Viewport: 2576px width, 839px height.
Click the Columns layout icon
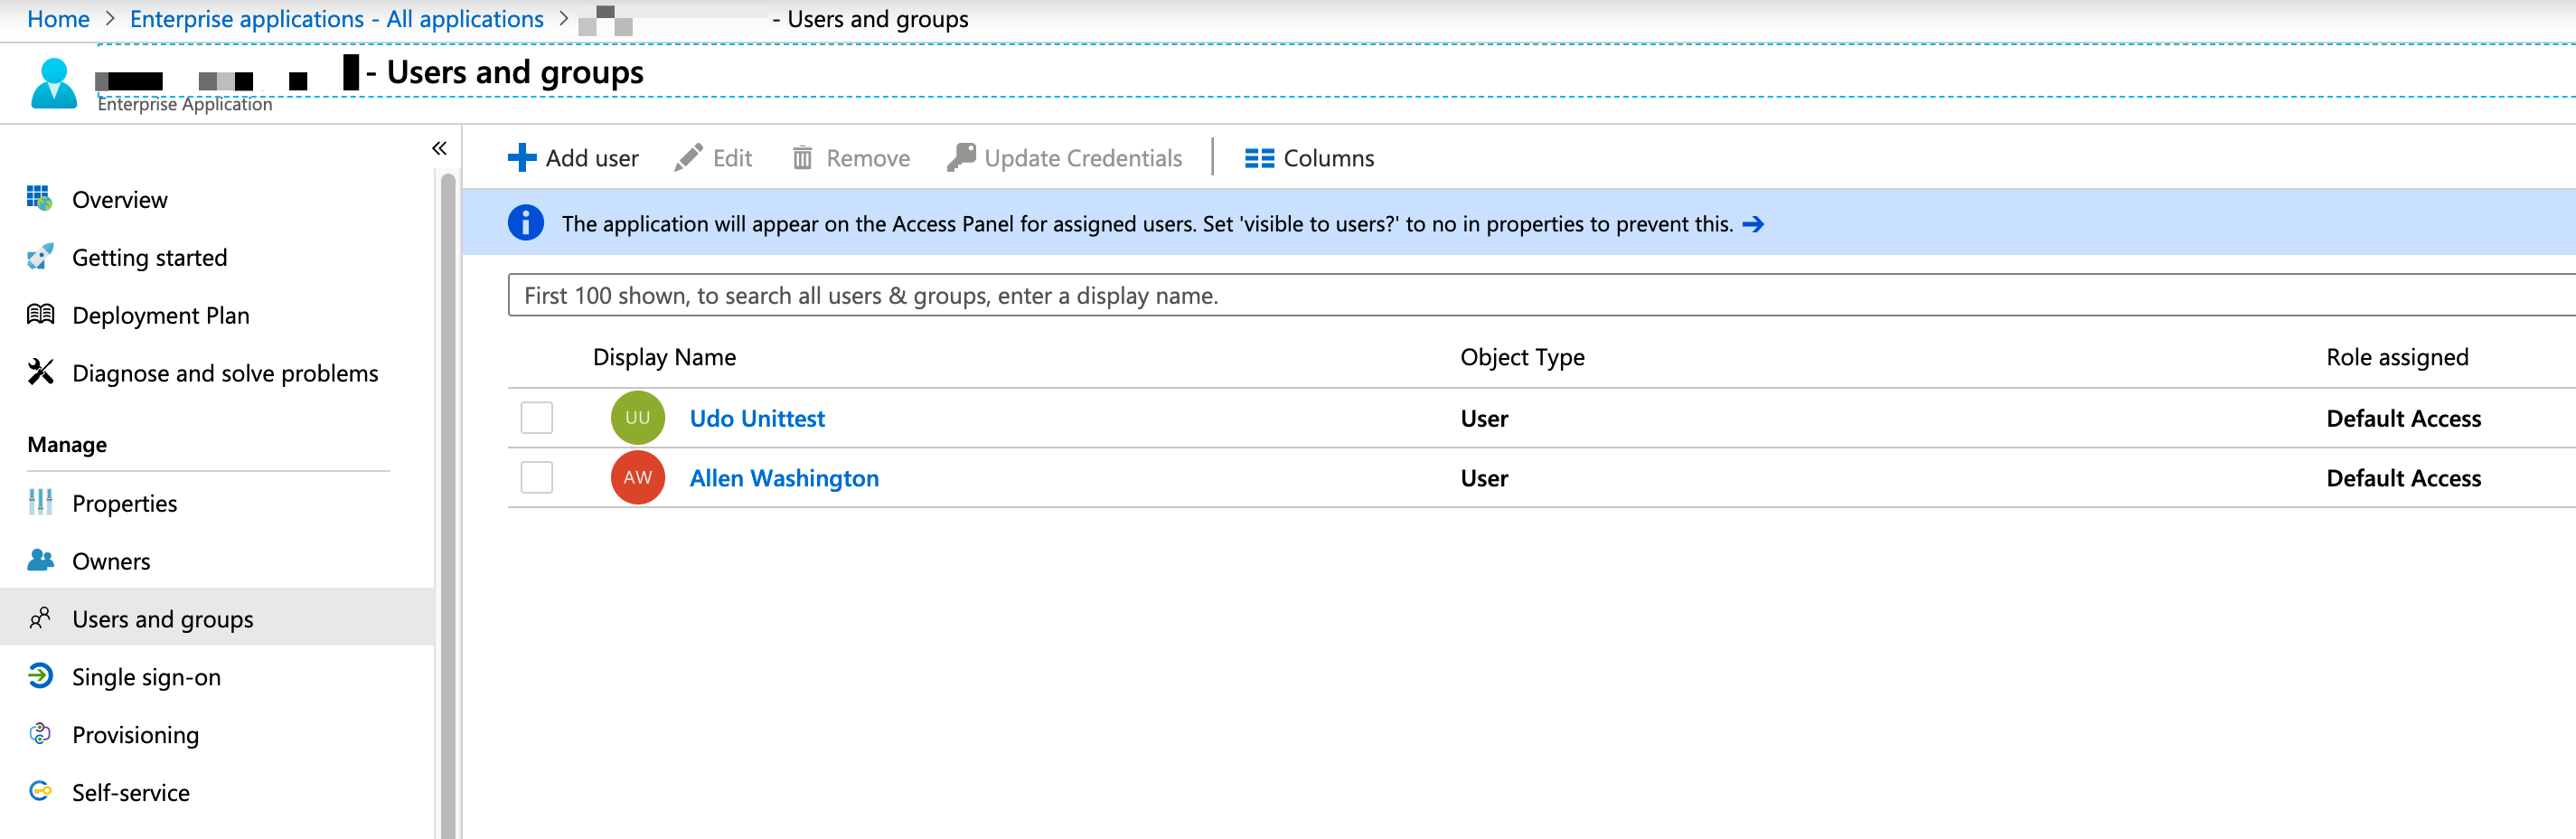coord(1259,158)
